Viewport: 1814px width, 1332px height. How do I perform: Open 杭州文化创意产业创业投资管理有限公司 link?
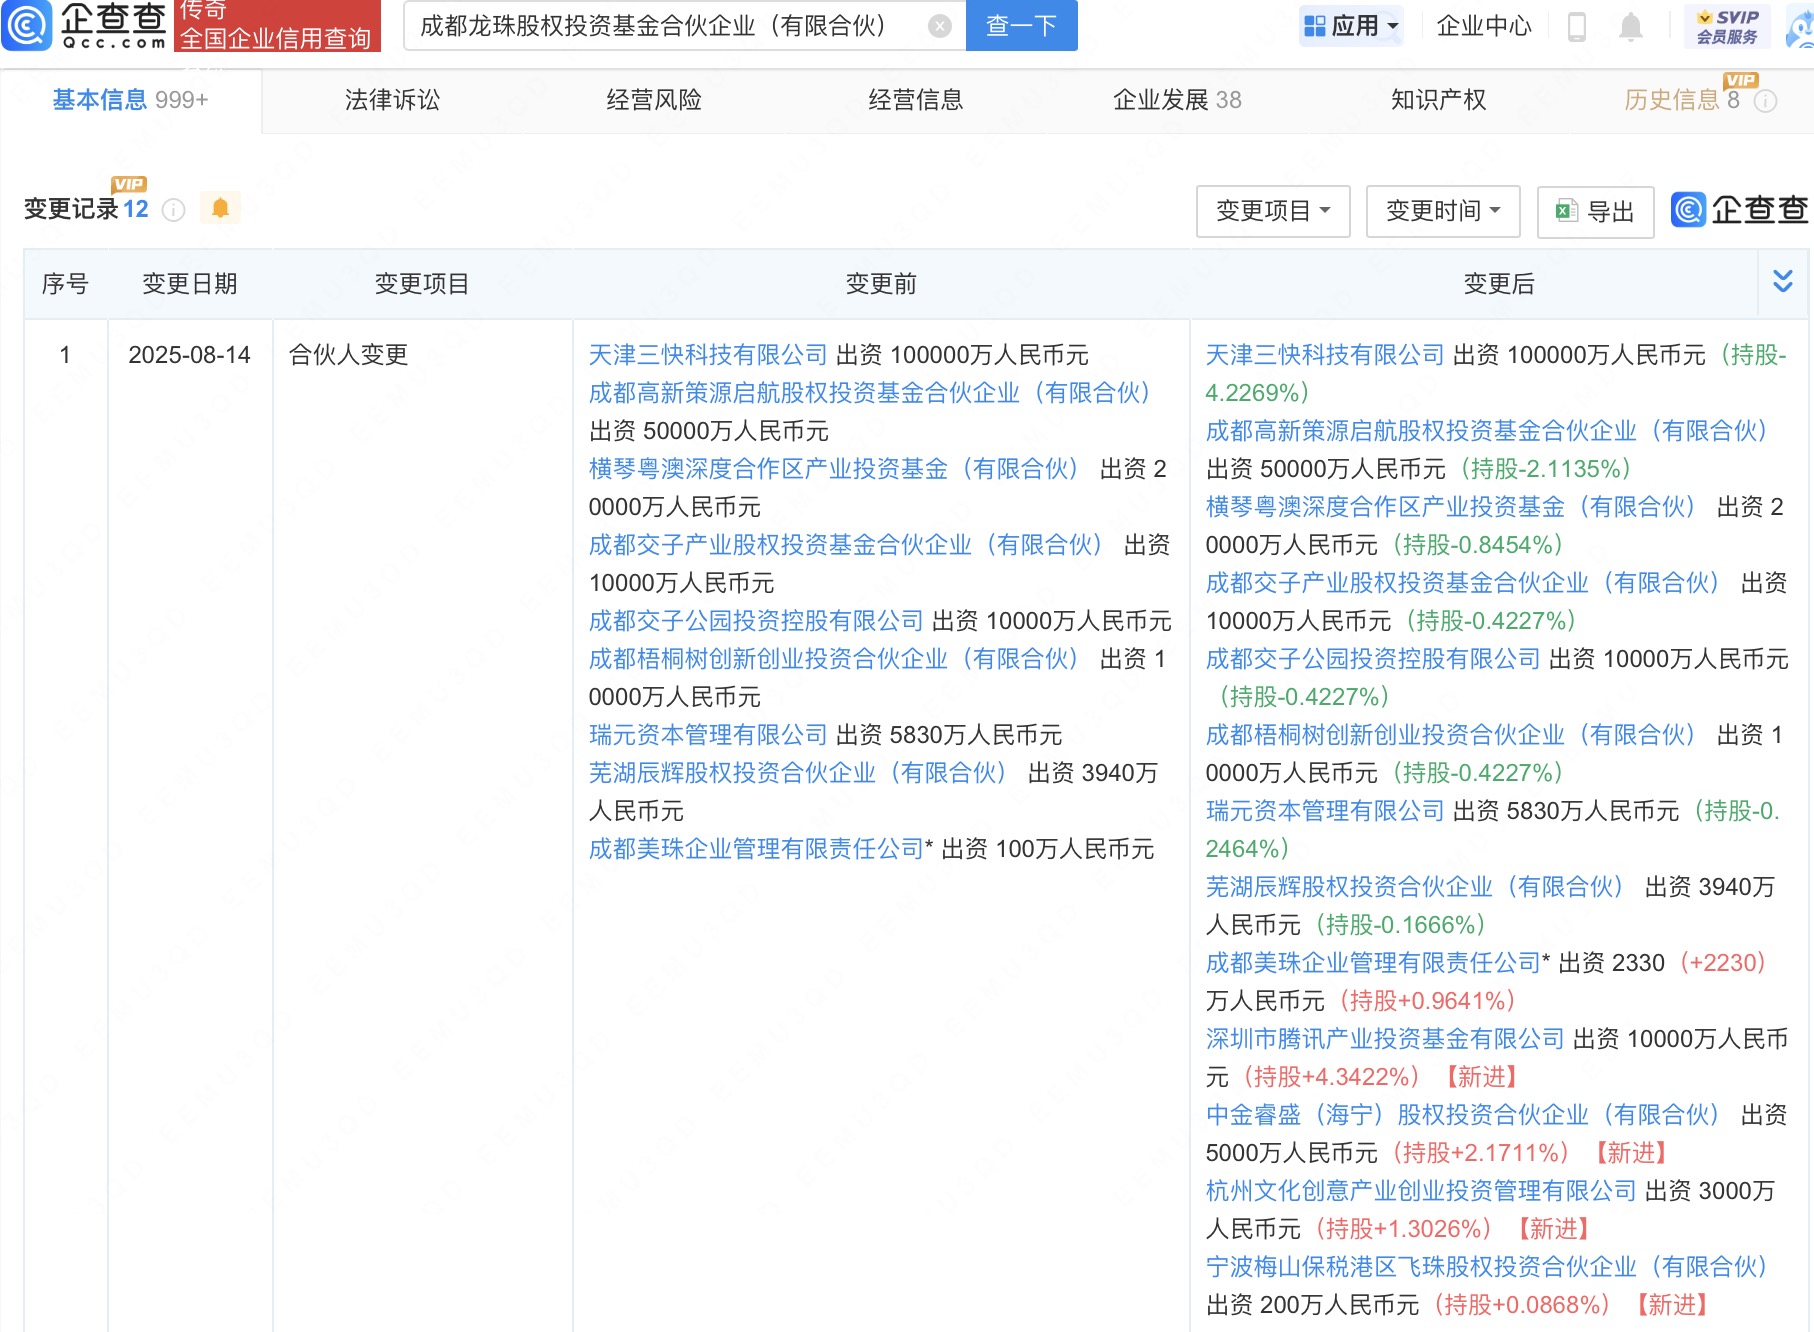coord(1421,1191)
